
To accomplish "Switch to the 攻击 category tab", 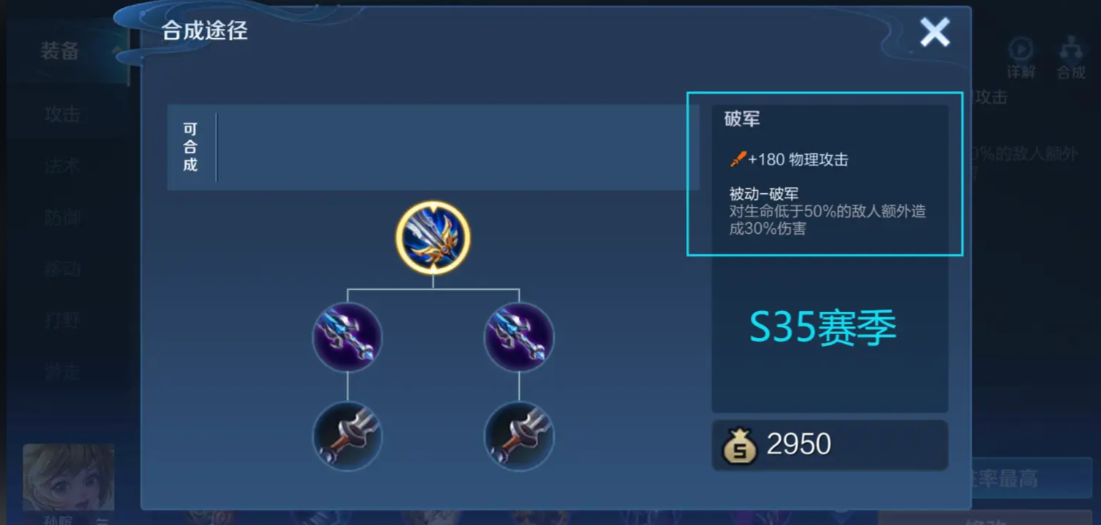I will point(62,114).
